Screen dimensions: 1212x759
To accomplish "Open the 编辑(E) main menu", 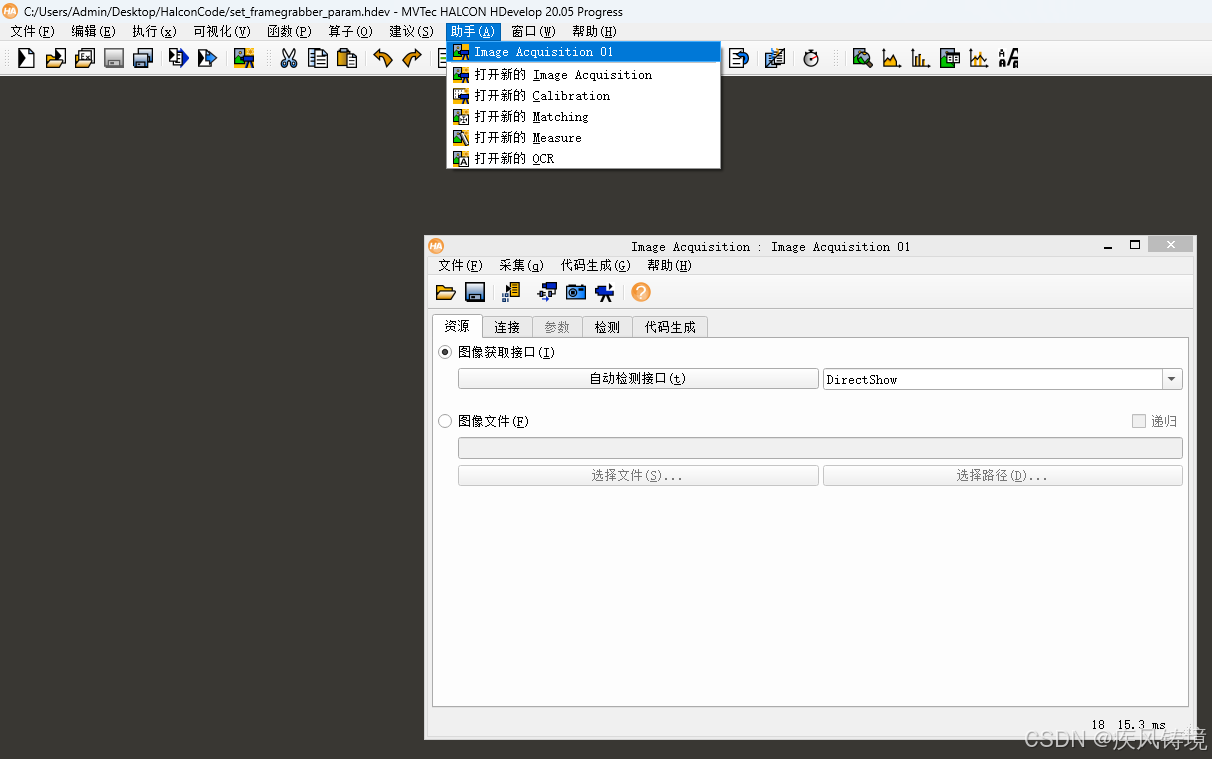I will (93, 32).
